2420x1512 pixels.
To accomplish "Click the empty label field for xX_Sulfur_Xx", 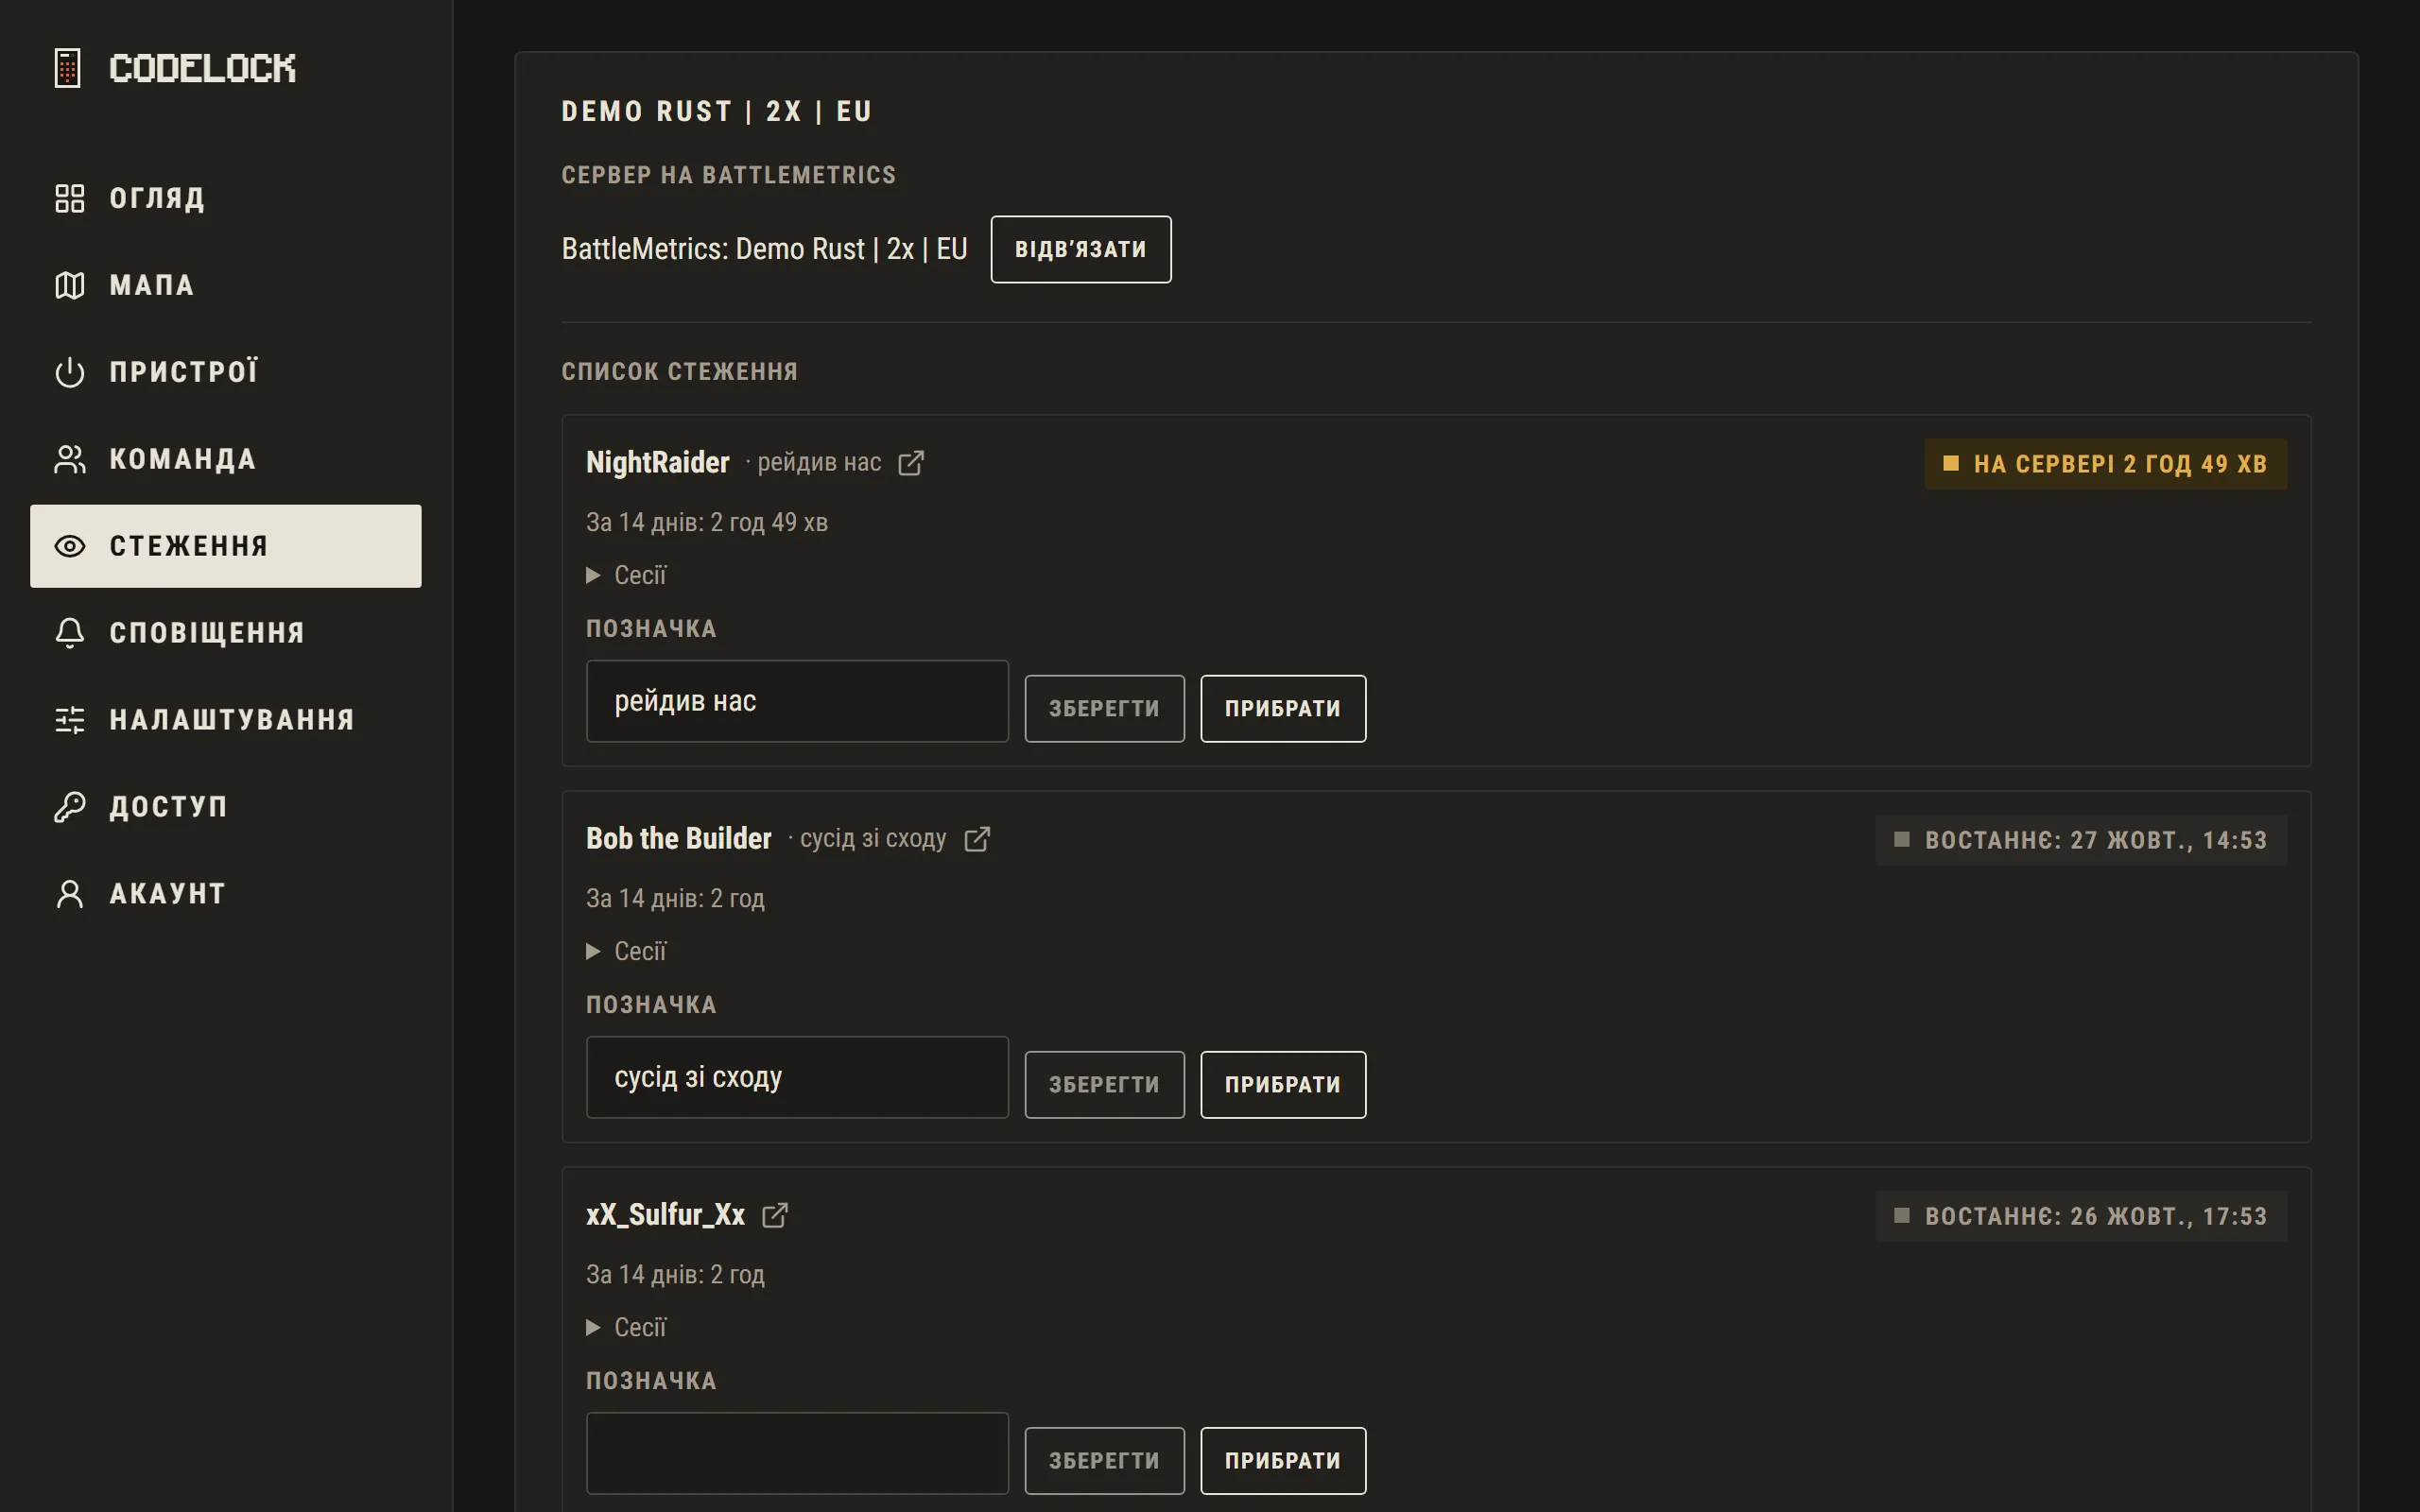I will point(797,1453).
